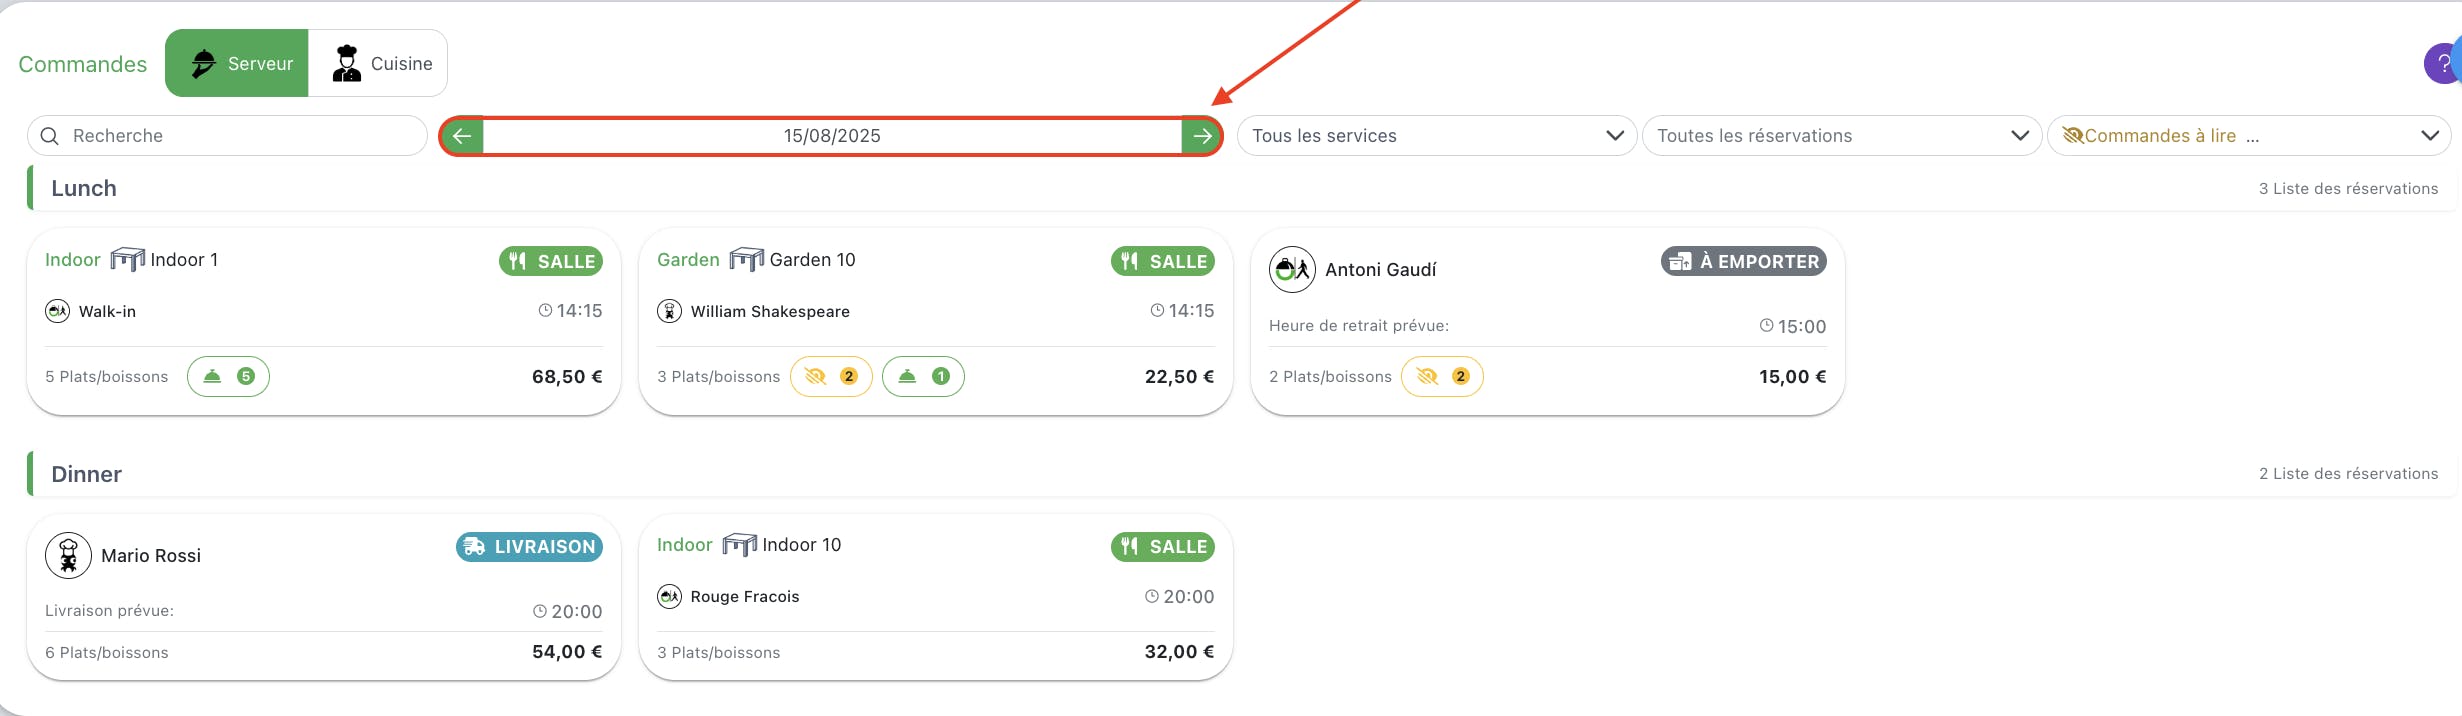This screenshot has height=716, width=2462.
Task: Click the À EMPORTER takeaway badge
Action: [1743, 261]
